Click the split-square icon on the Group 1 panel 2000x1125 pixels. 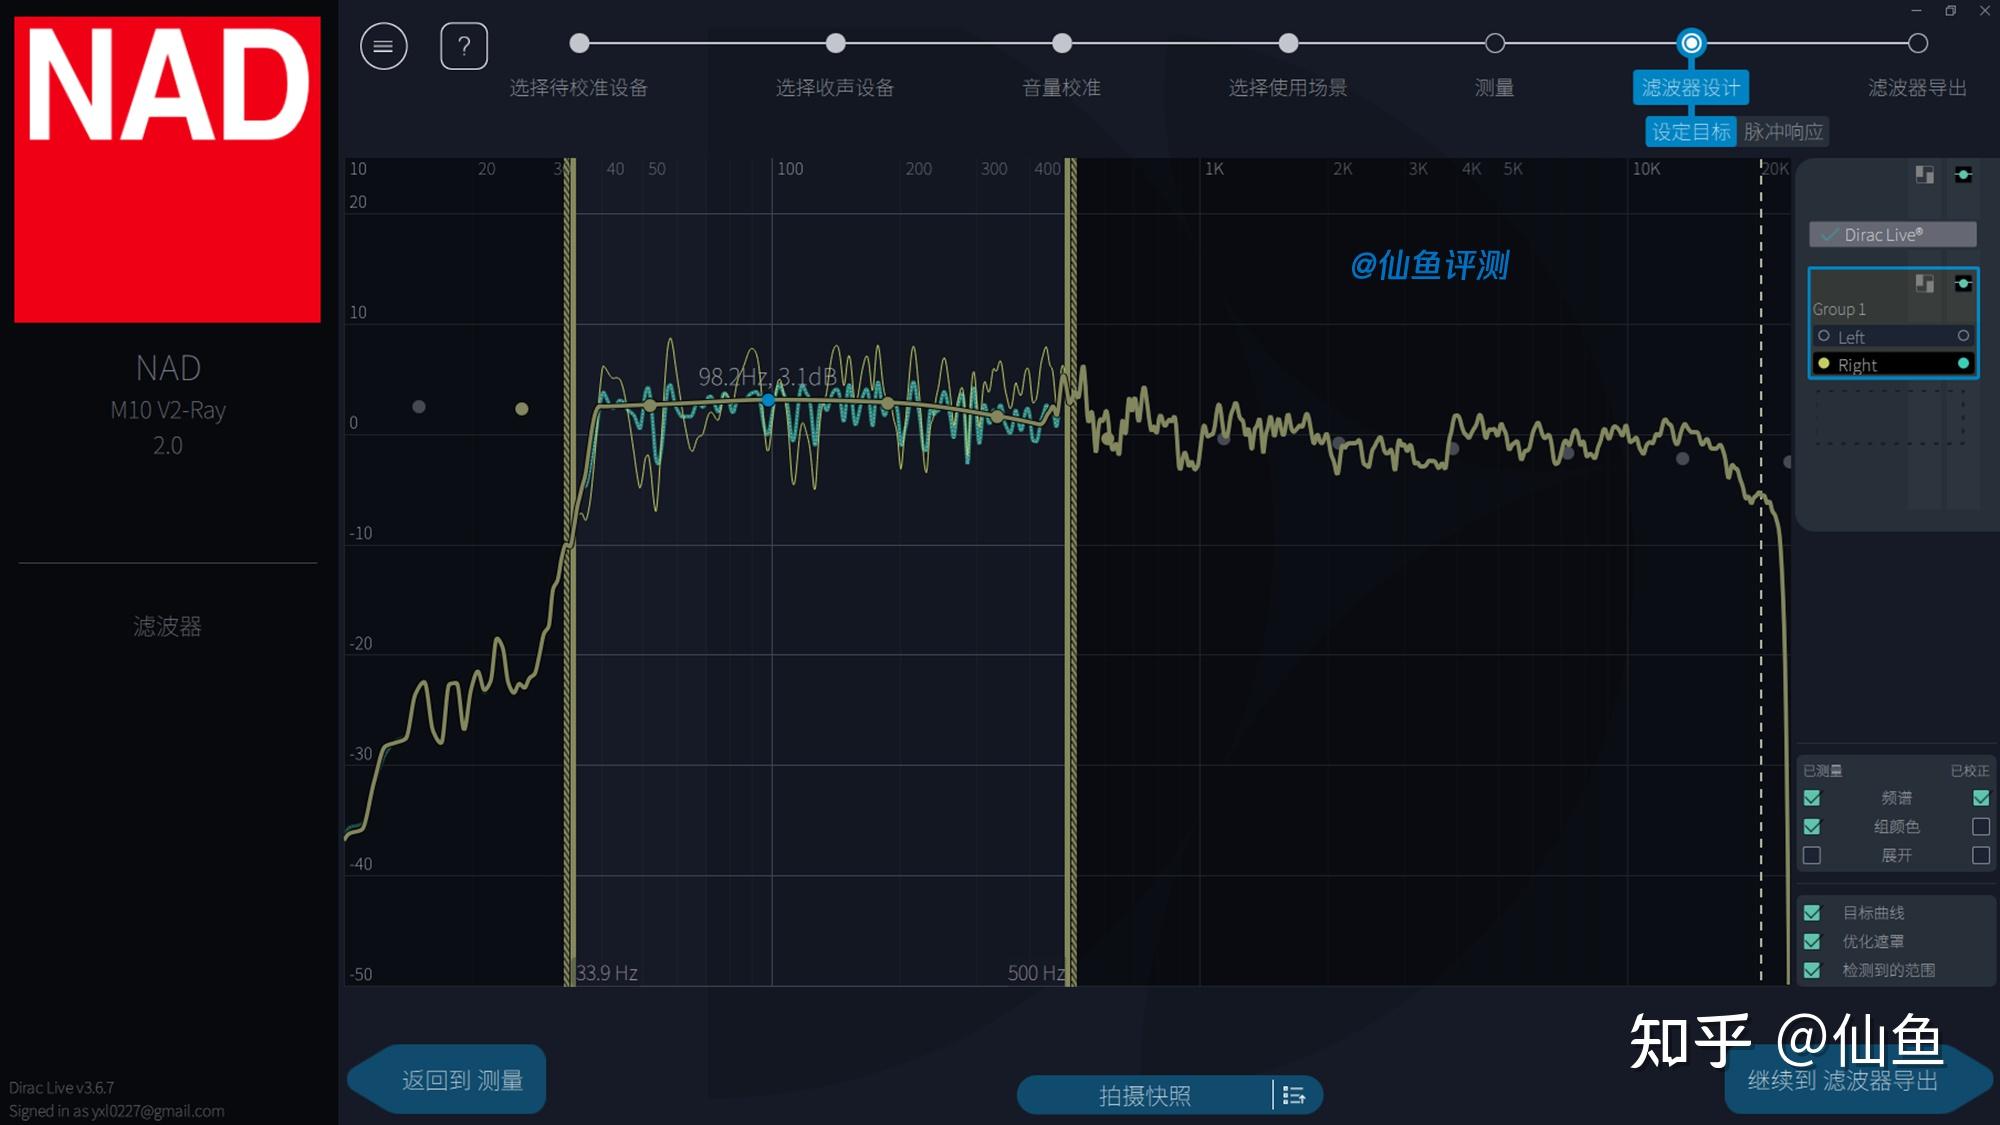coord(1924,284)
